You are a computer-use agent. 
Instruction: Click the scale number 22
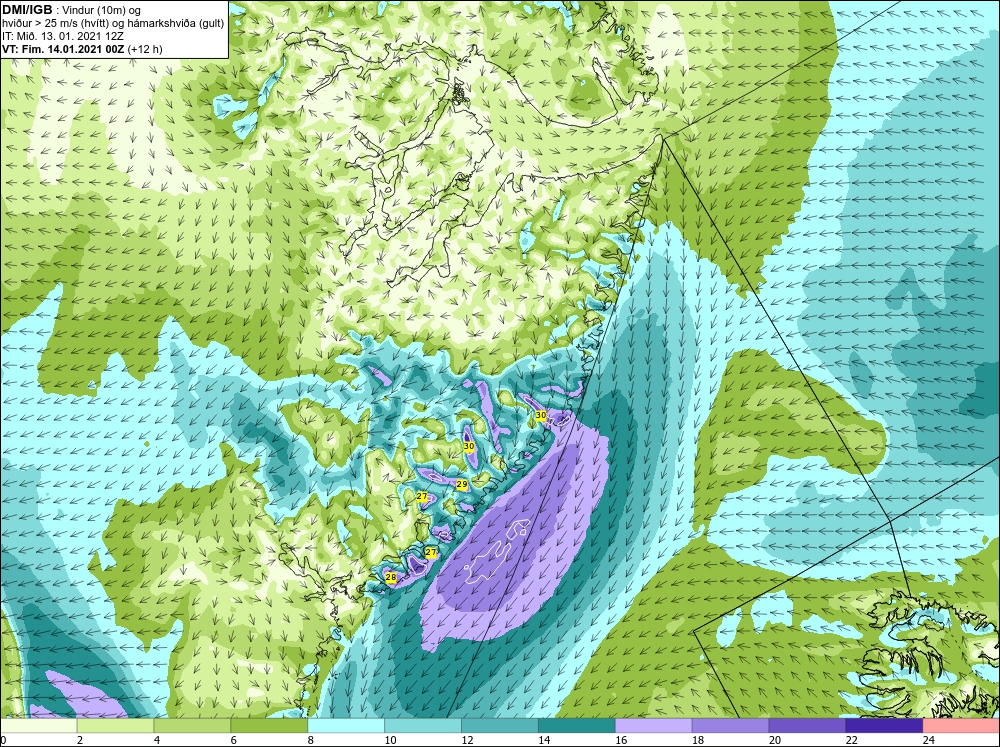(x=851, y=740)
